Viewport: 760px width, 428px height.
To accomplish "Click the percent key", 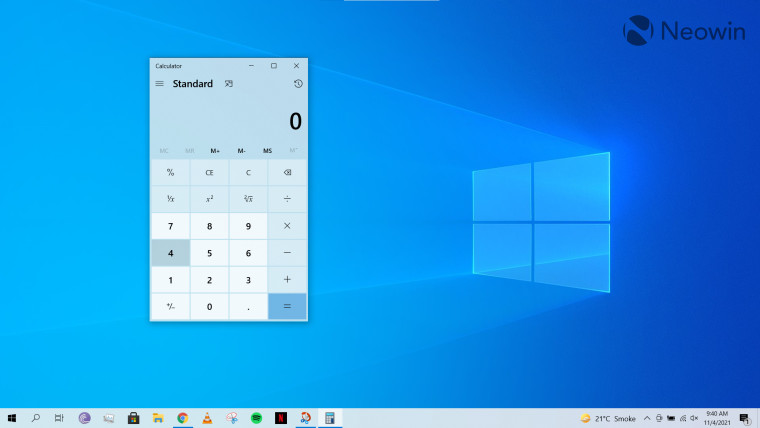I will (171, 173).
